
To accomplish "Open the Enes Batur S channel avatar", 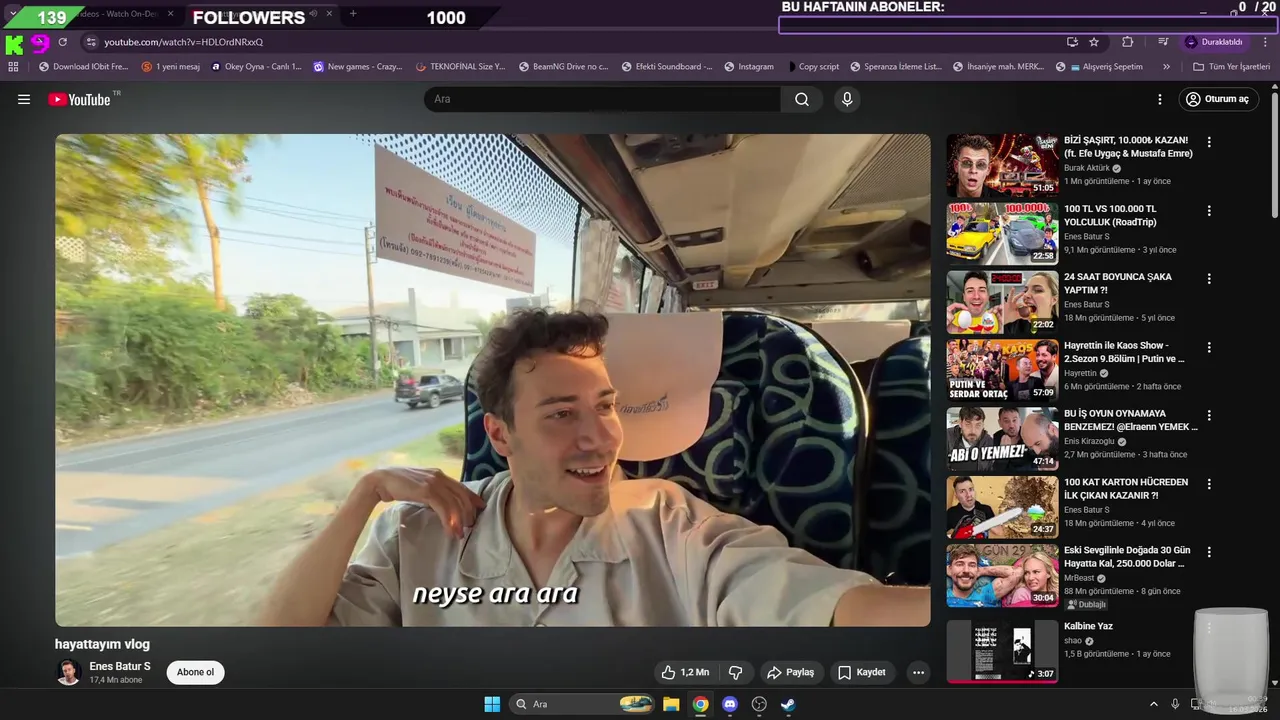I will [x=68, y=672].
